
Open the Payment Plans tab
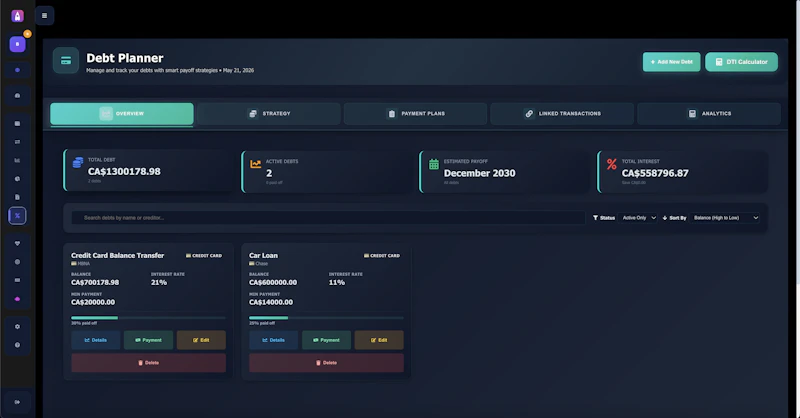[415, 114]
